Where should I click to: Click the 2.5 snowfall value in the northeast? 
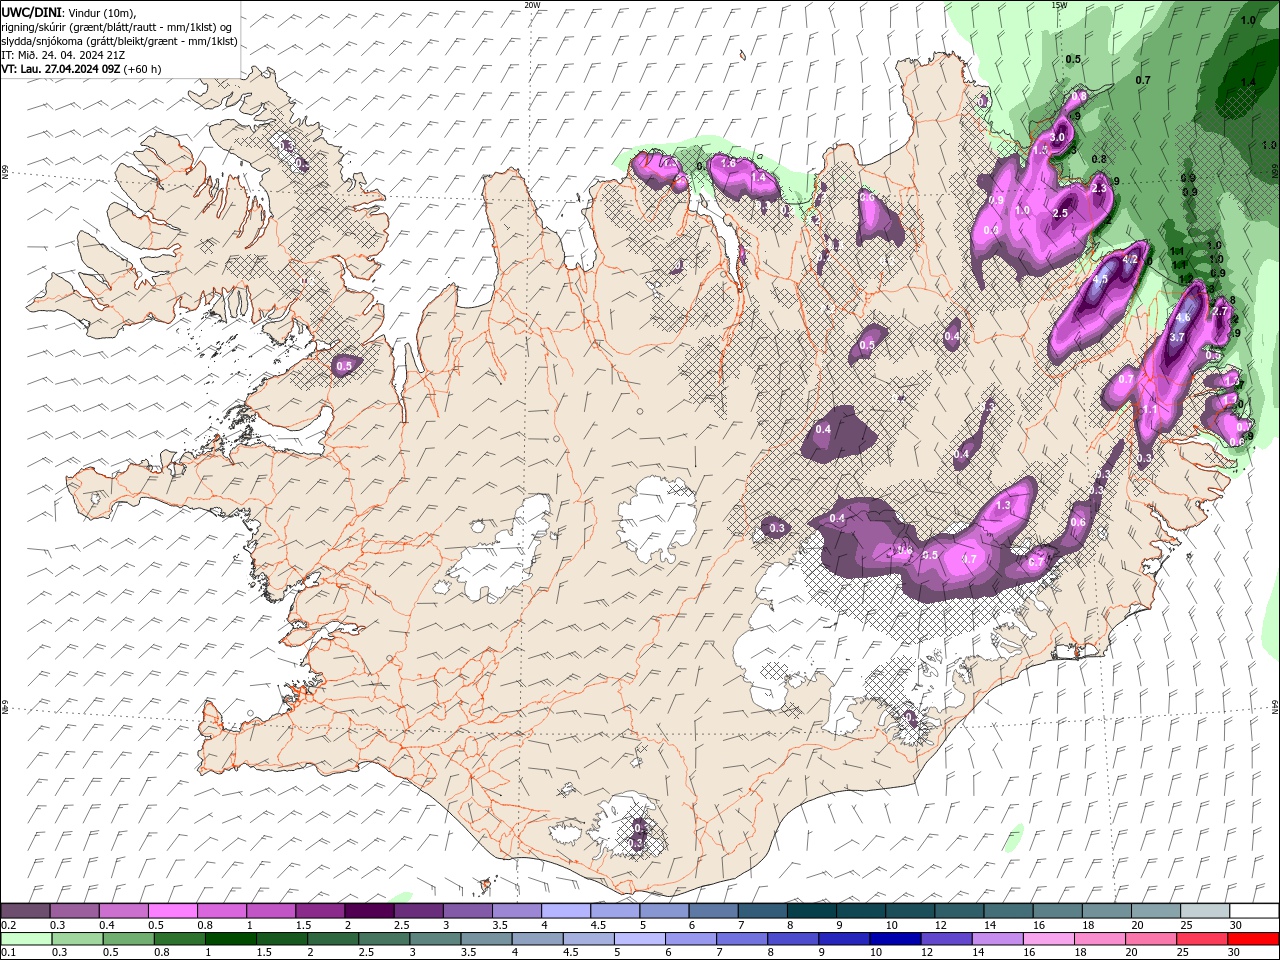tap(1060, 213)
